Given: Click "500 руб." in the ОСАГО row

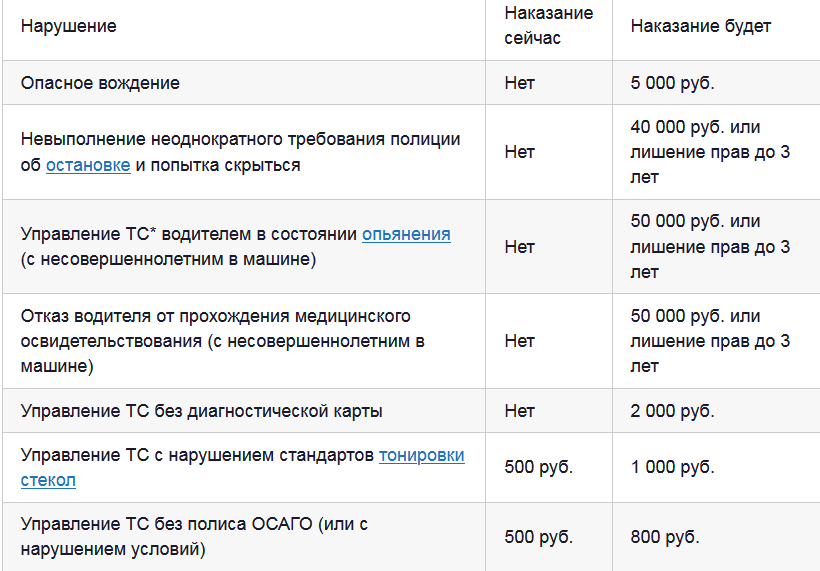Looking at the screenshot, I should point(539,537).
